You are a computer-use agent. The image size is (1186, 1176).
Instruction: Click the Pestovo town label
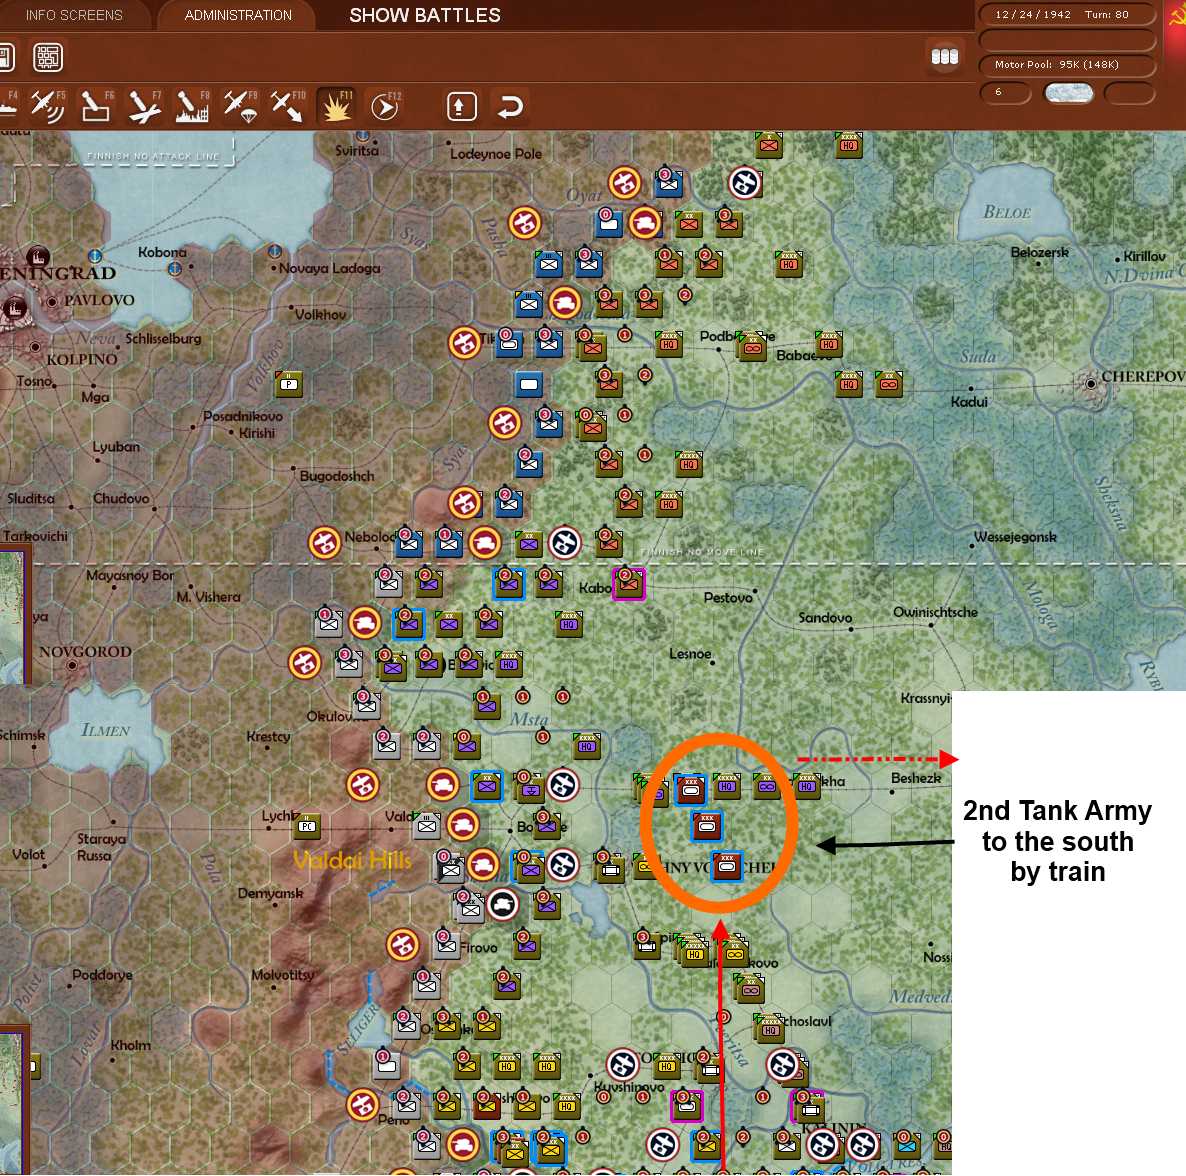[728, 597]
